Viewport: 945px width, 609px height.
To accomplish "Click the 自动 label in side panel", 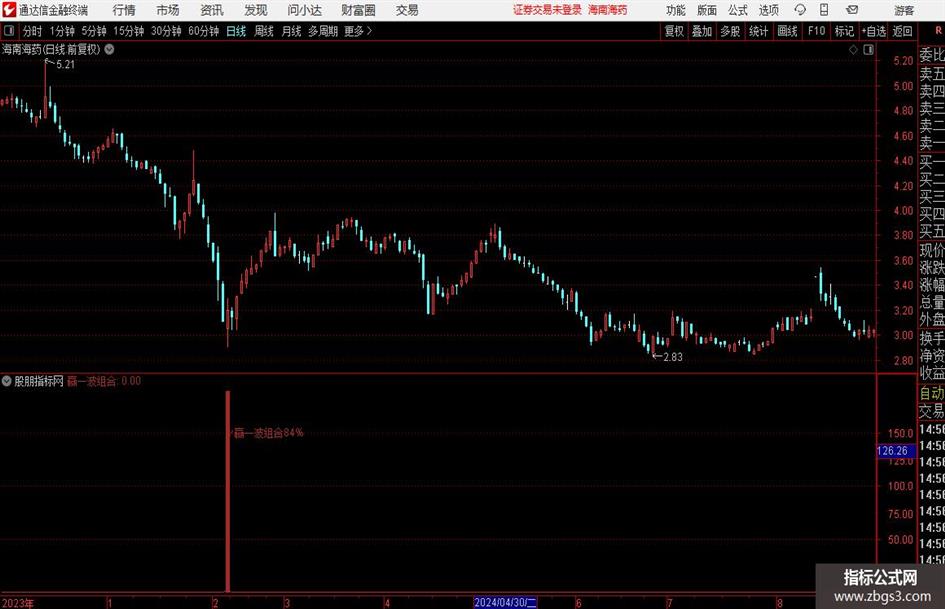I will pyautogui.click(x=932, y=393).
